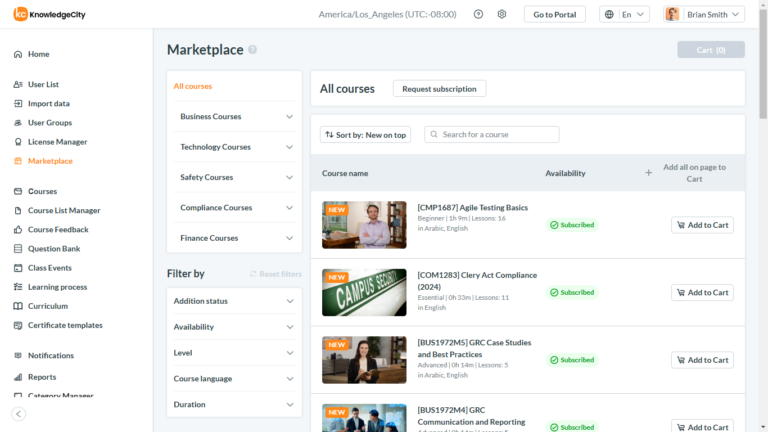Open the Brian Smith user menu
Viewport: 768px width, 432px height.
click(704, 14)
